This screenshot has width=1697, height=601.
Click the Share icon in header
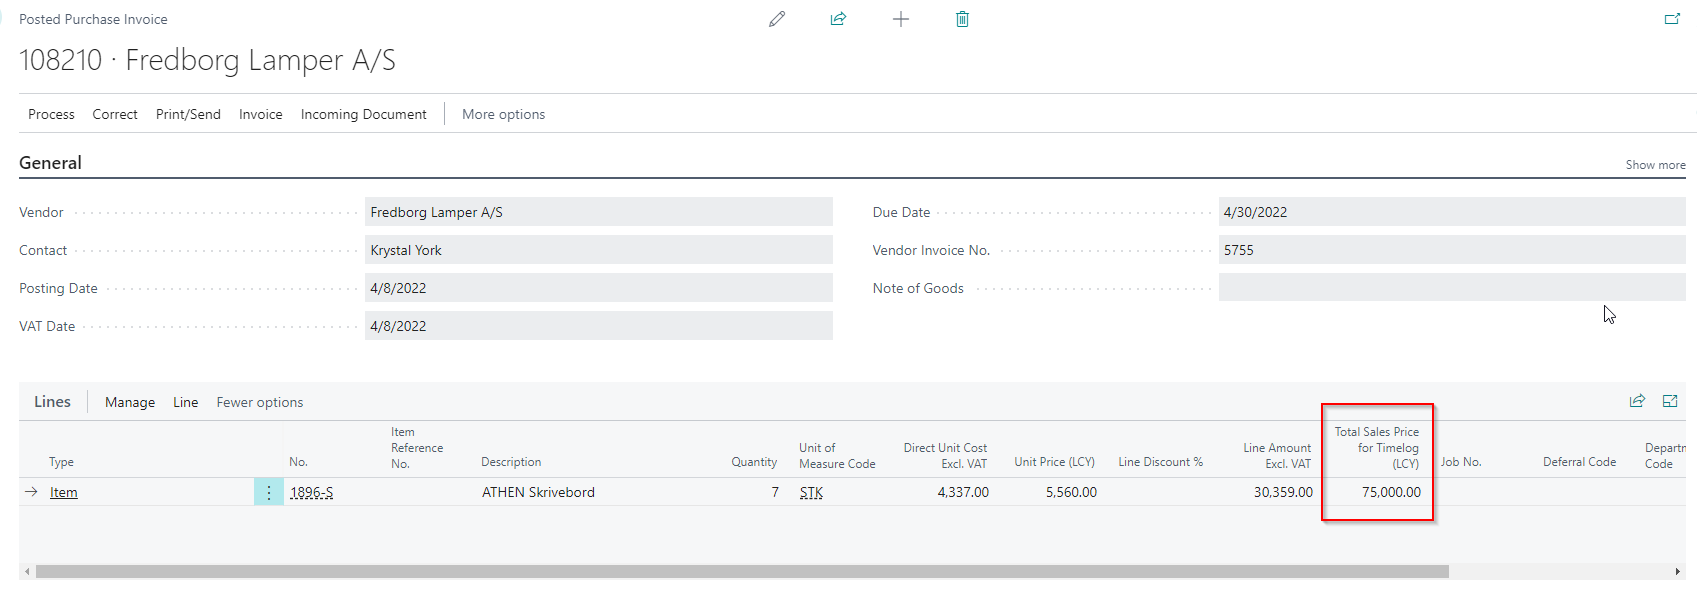[838, 19]
